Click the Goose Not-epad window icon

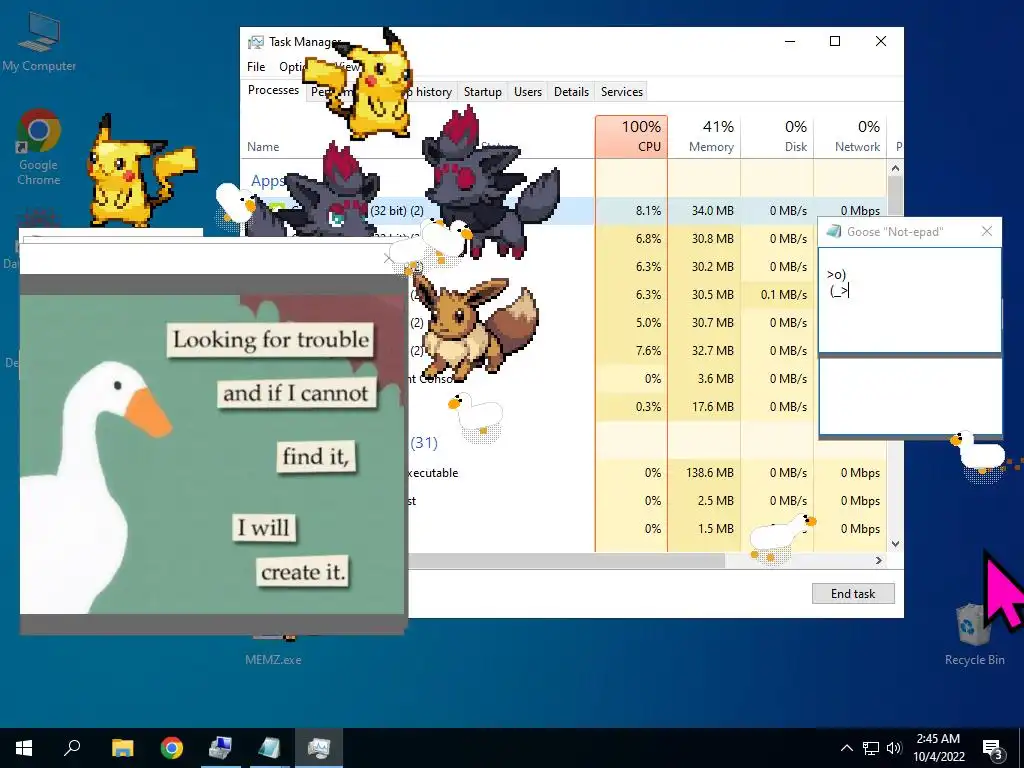click(833, 231)
